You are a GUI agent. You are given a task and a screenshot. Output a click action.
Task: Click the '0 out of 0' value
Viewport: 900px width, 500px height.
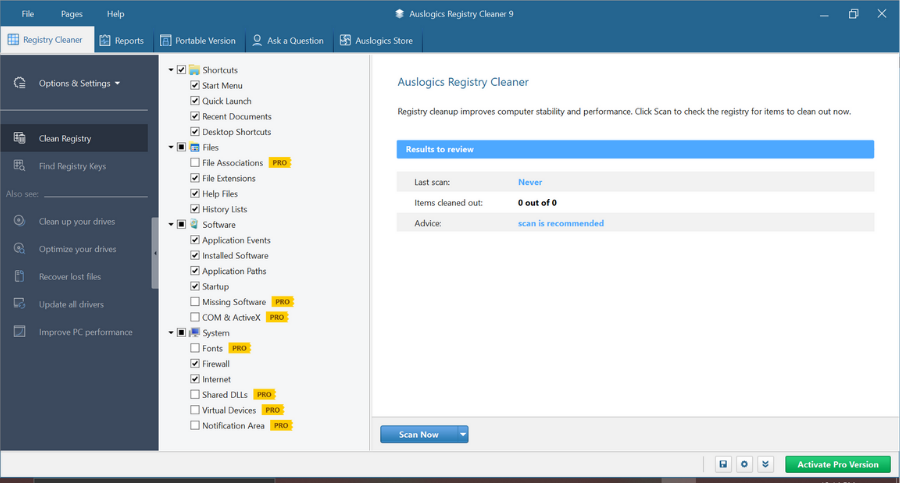point(537,203)
